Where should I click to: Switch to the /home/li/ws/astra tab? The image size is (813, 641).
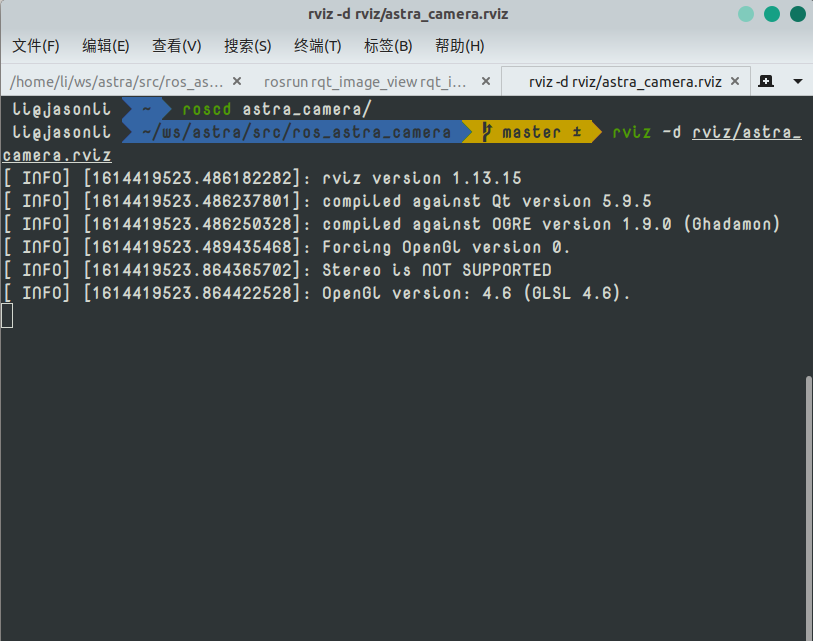click(117, 81)
